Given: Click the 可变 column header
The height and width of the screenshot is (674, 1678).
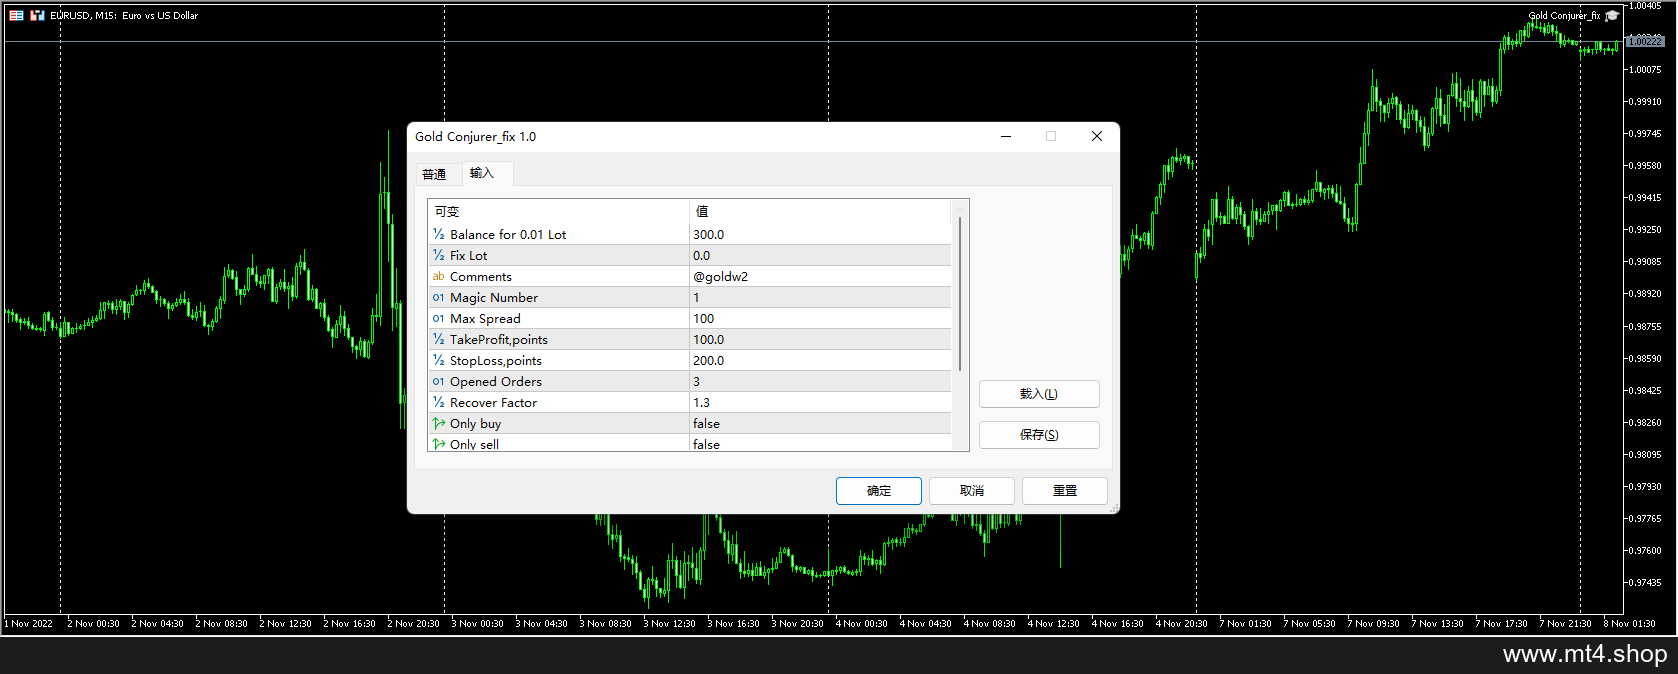Looking at the screenshot, I should [x=559, y=211].
